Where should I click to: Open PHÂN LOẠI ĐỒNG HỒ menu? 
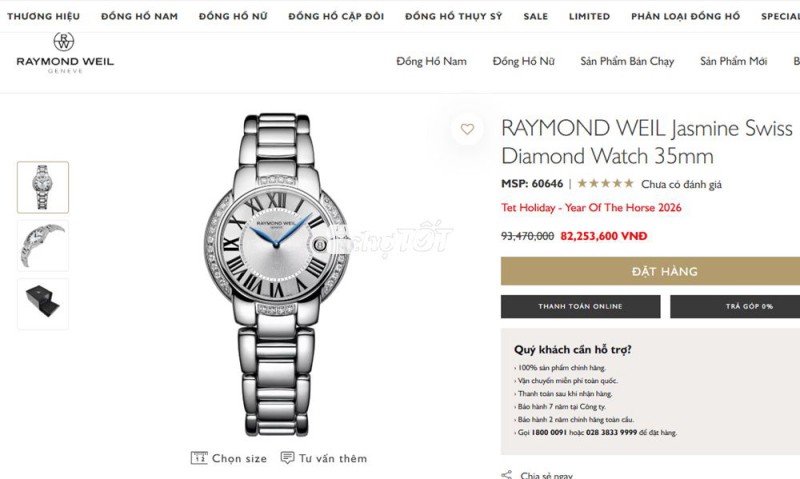685,16
